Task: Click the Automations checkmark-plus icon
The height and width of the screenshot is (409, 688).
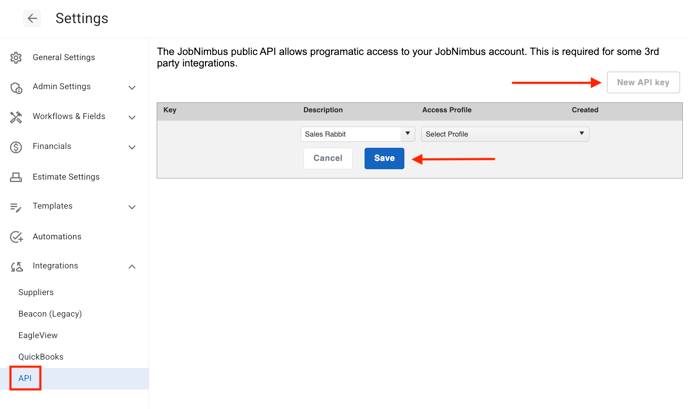Action: click(16, 237)
